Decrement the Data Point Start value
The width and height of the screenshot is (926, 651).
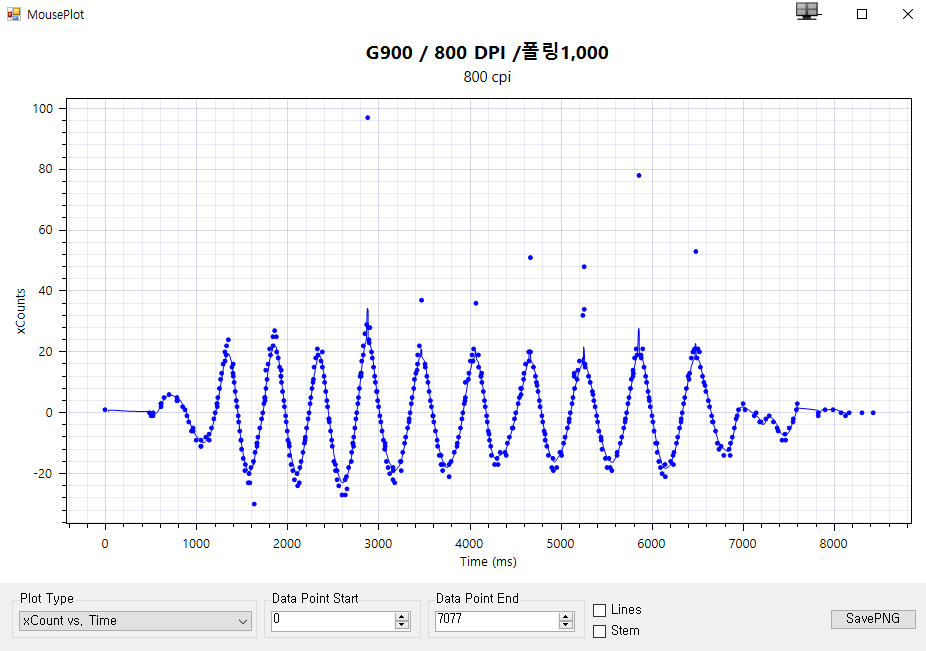coord(402,625)
